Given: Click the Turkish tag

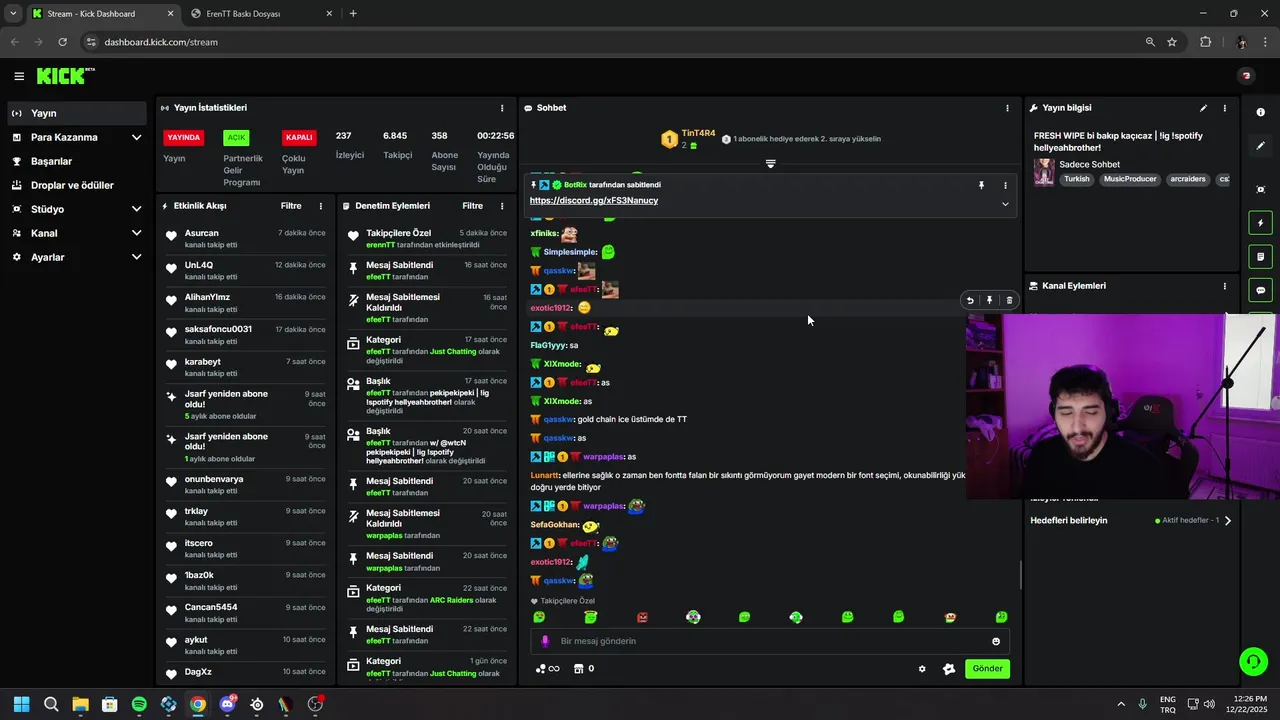Looking at the screenshot, I should [1077, 180].
